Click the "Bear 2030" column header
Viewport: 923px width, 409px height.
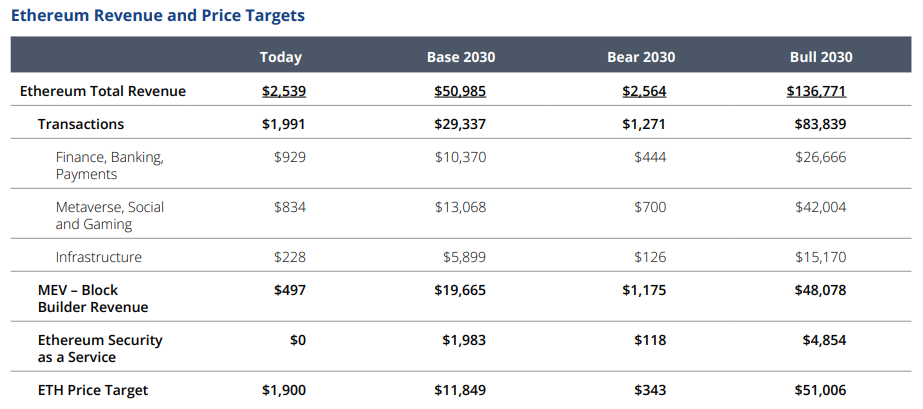tap(641, 57)
